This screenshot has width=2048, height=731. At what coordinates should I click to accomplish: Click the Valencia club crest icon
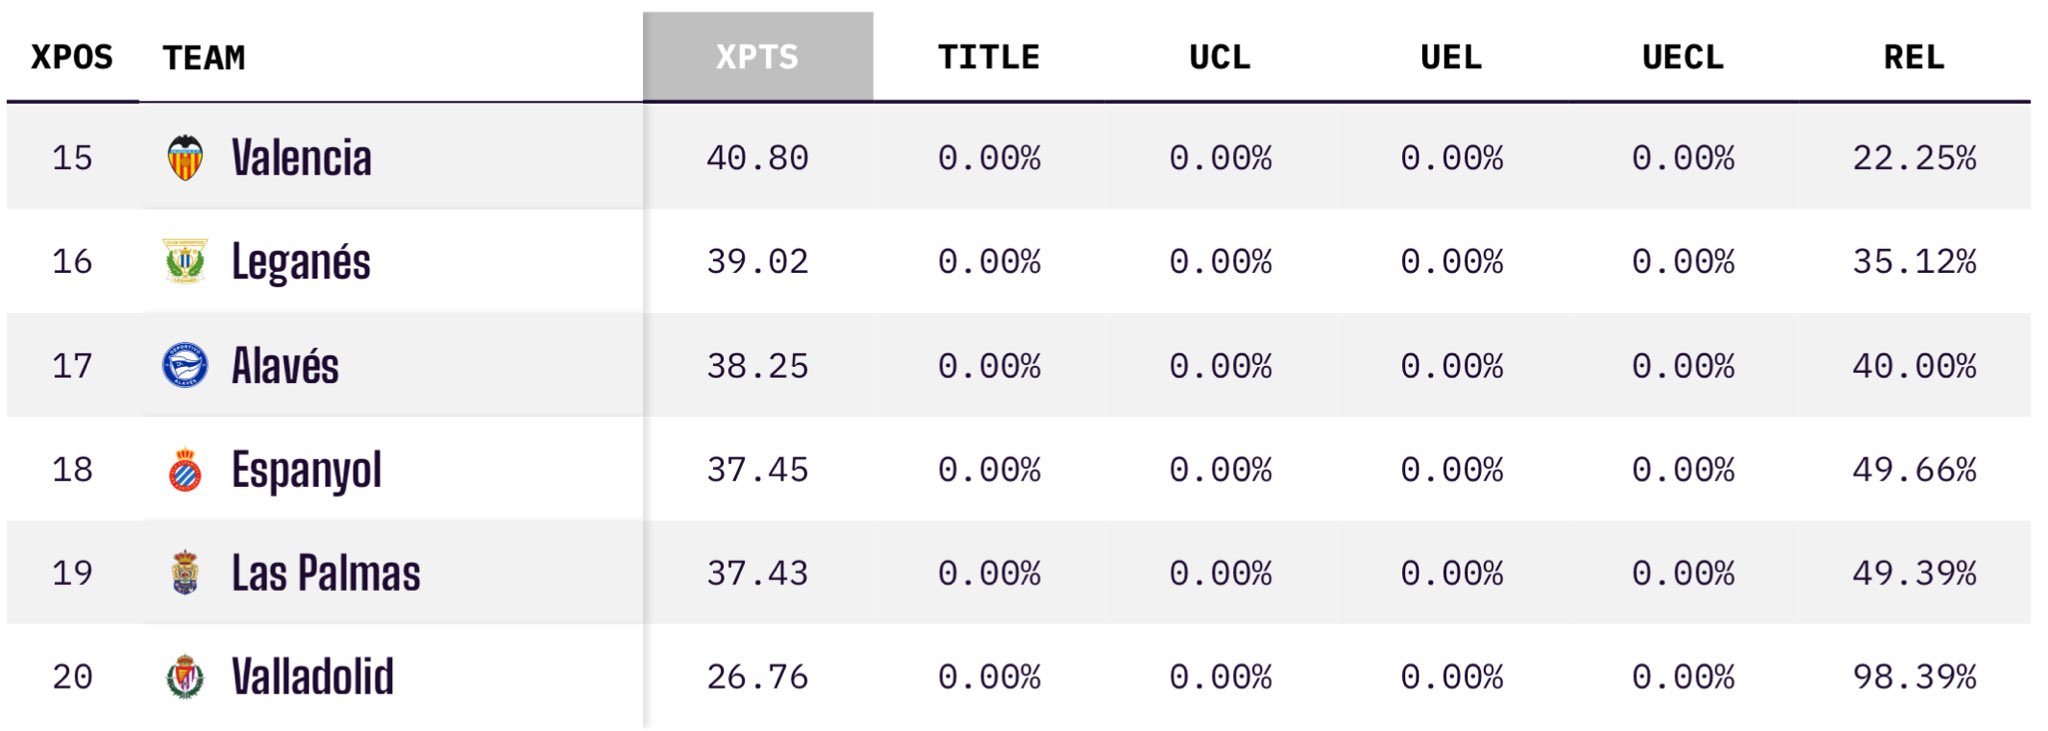[185, 158]
